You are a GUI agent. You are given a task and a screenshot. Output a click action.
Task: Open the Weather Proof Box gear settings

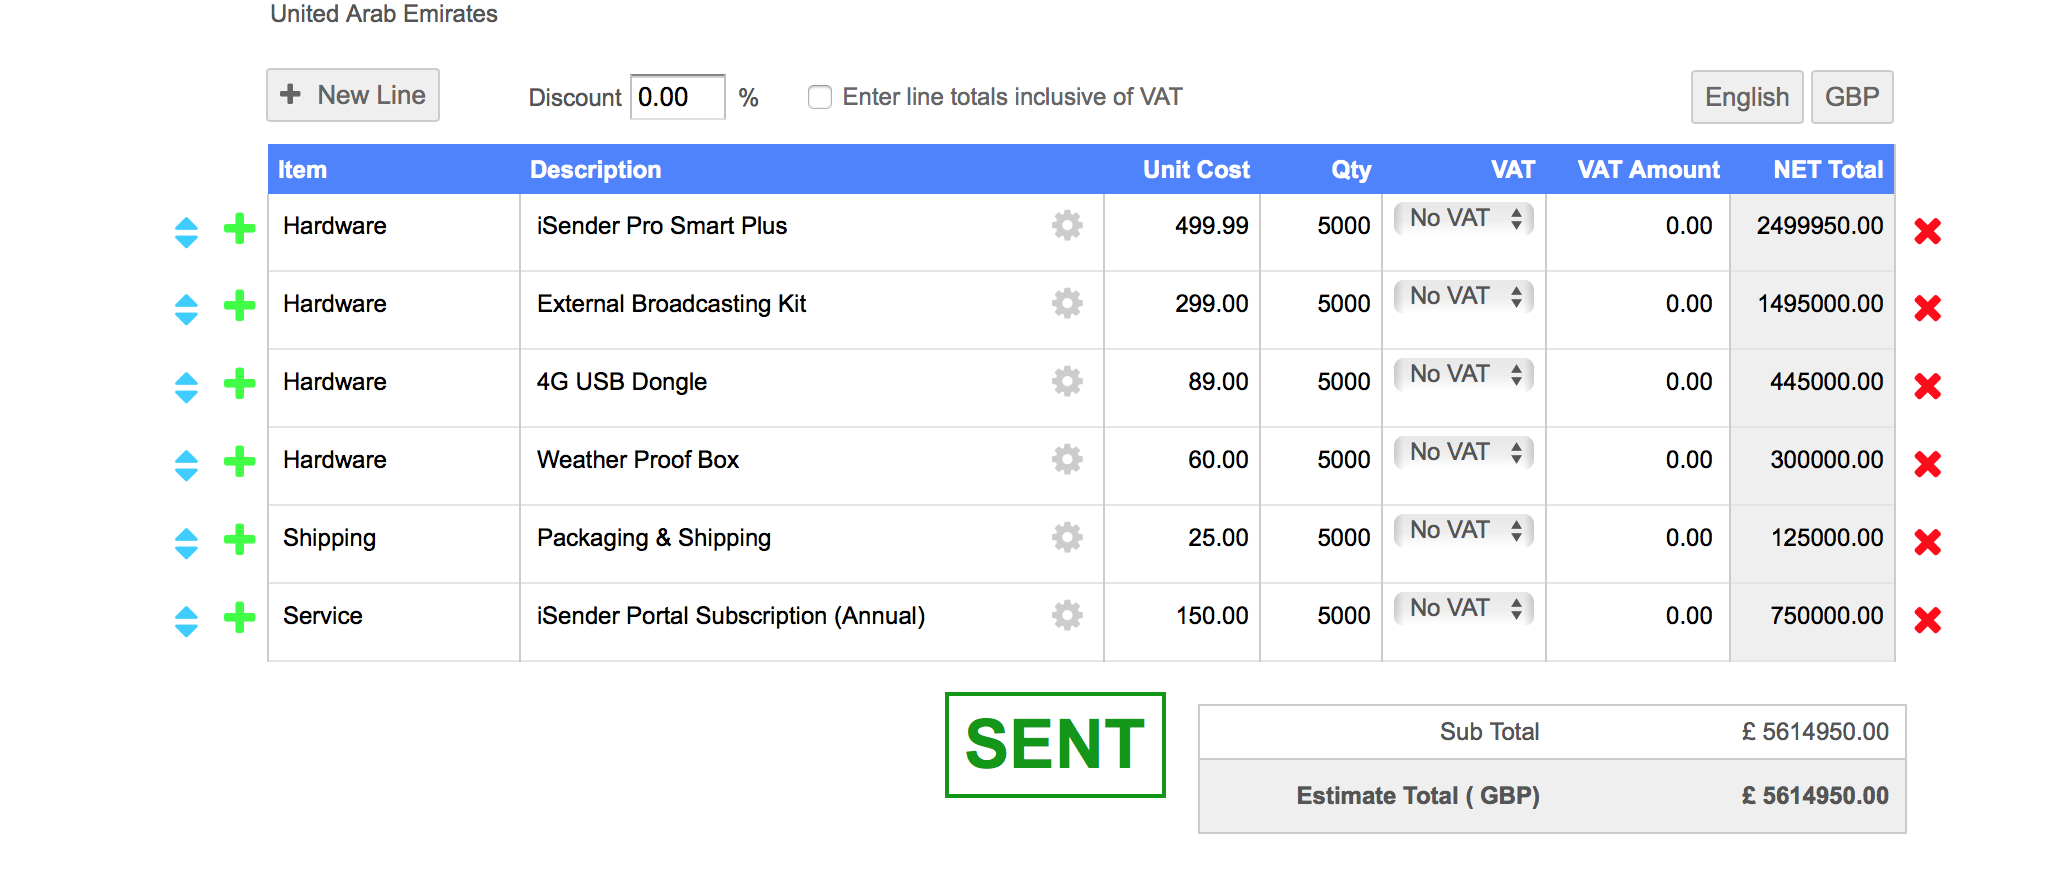1067,459
